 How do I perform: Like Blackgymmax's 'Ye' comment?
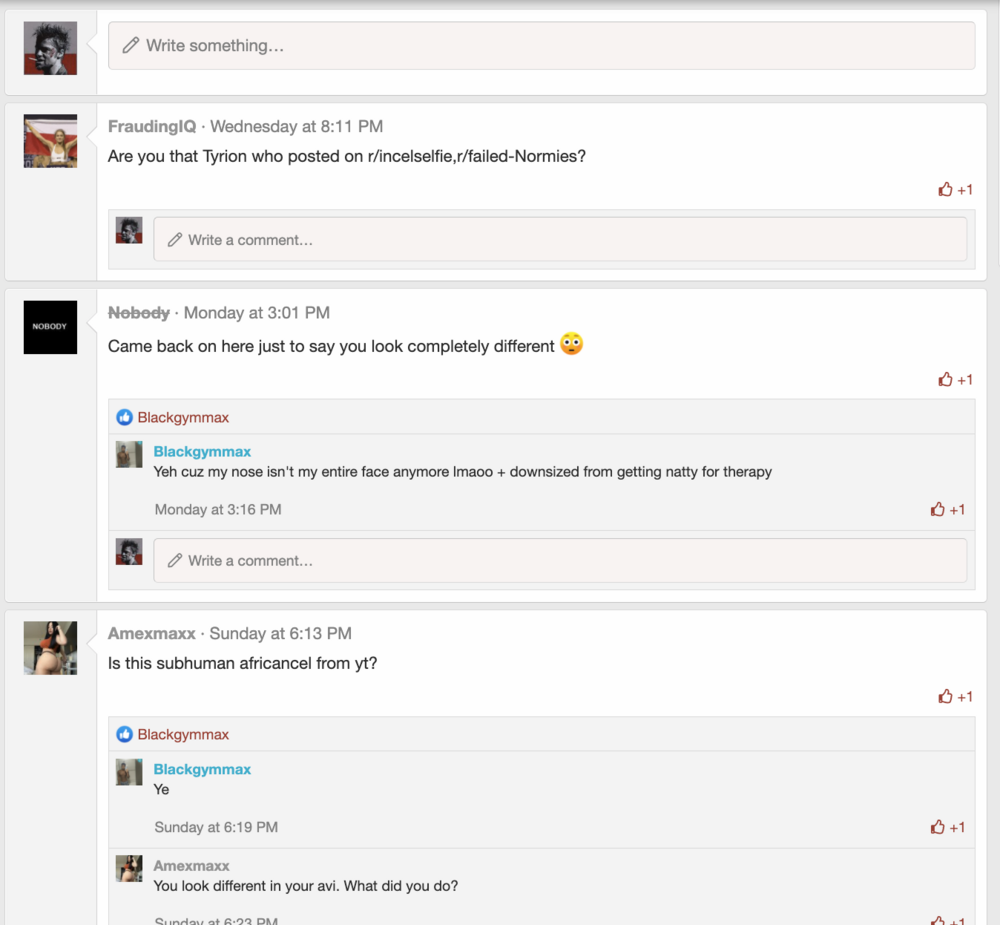(947, 827)
